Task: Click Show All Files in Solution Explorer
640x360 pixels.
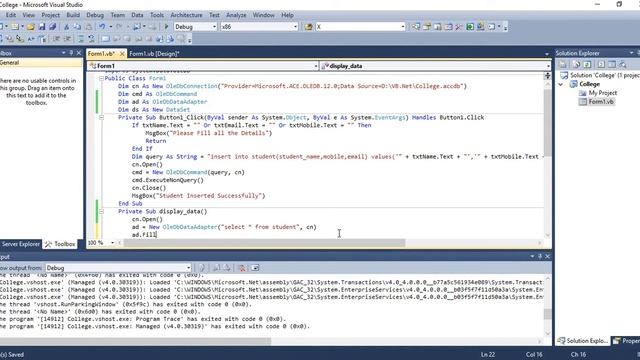Action: pyautogui.click(x=576, y=64)
